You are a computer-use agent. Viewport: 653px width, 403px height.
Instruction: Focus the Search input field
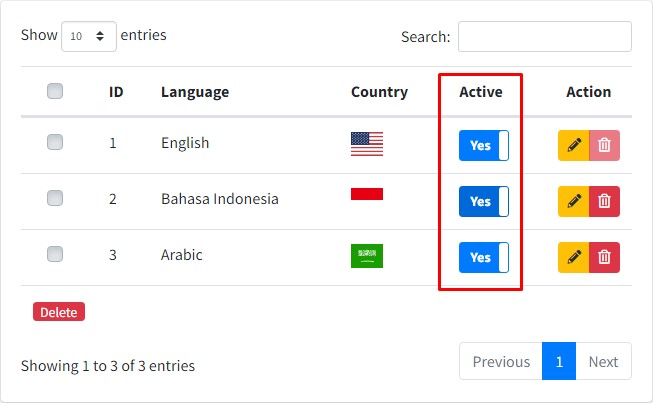545,37
